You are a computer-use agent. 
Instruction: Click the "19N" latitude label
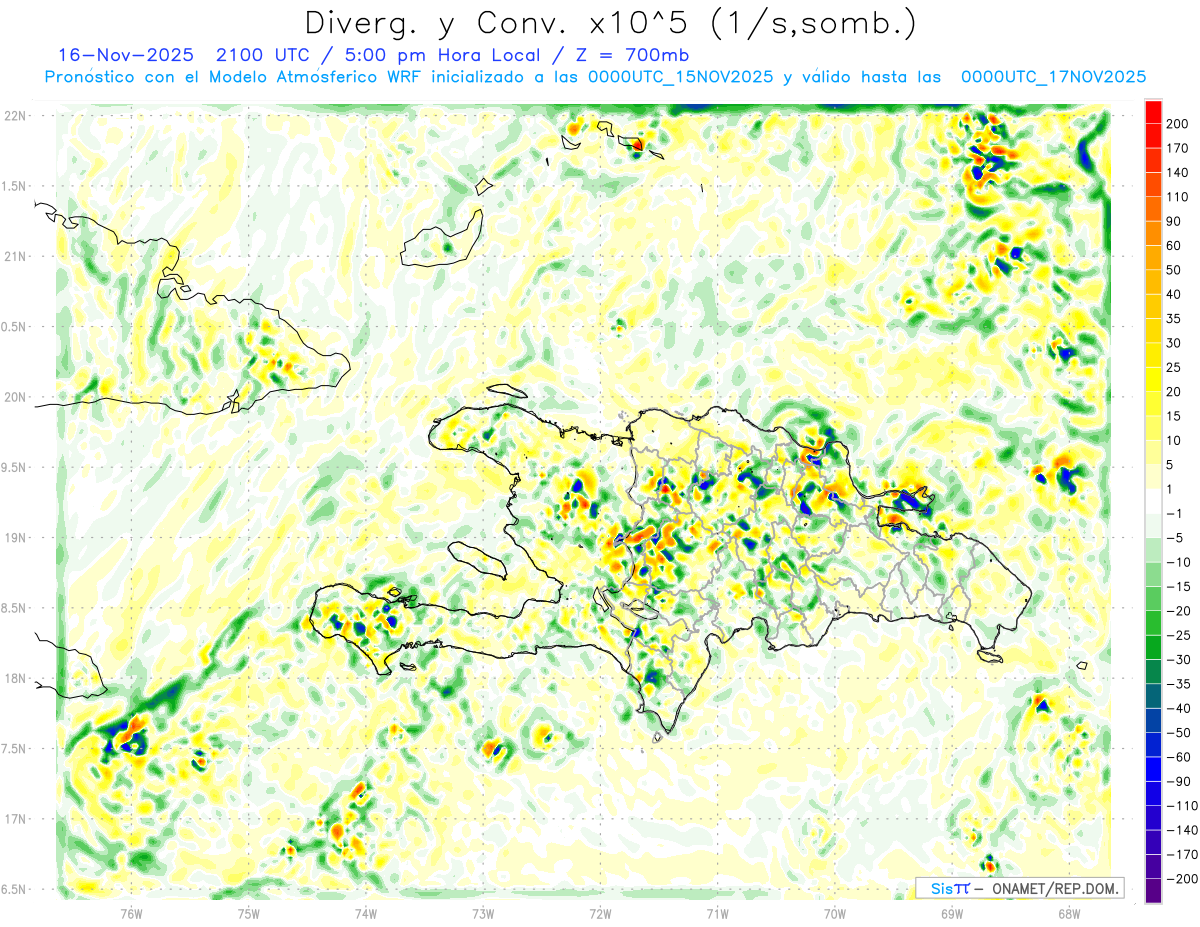pos(15,538)
